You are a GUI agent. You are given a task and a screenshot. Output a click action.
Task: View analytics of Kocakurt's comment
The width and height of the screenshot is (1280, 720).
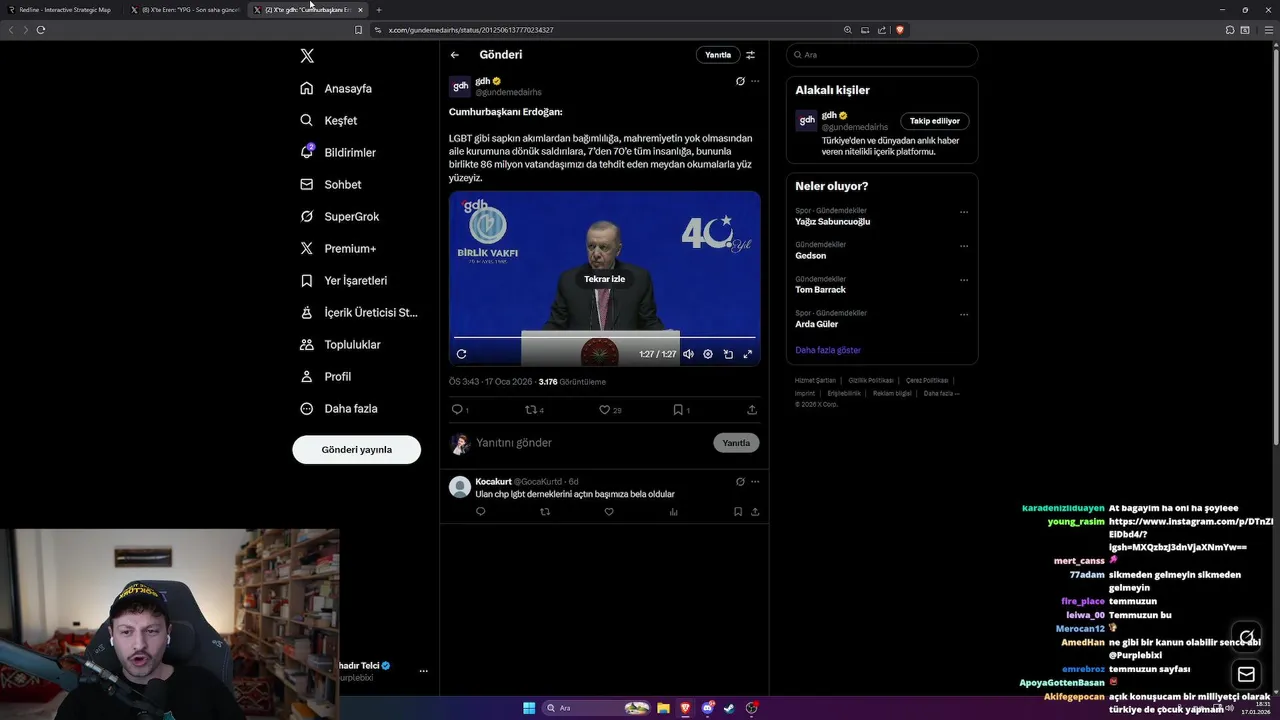(673, 512)
